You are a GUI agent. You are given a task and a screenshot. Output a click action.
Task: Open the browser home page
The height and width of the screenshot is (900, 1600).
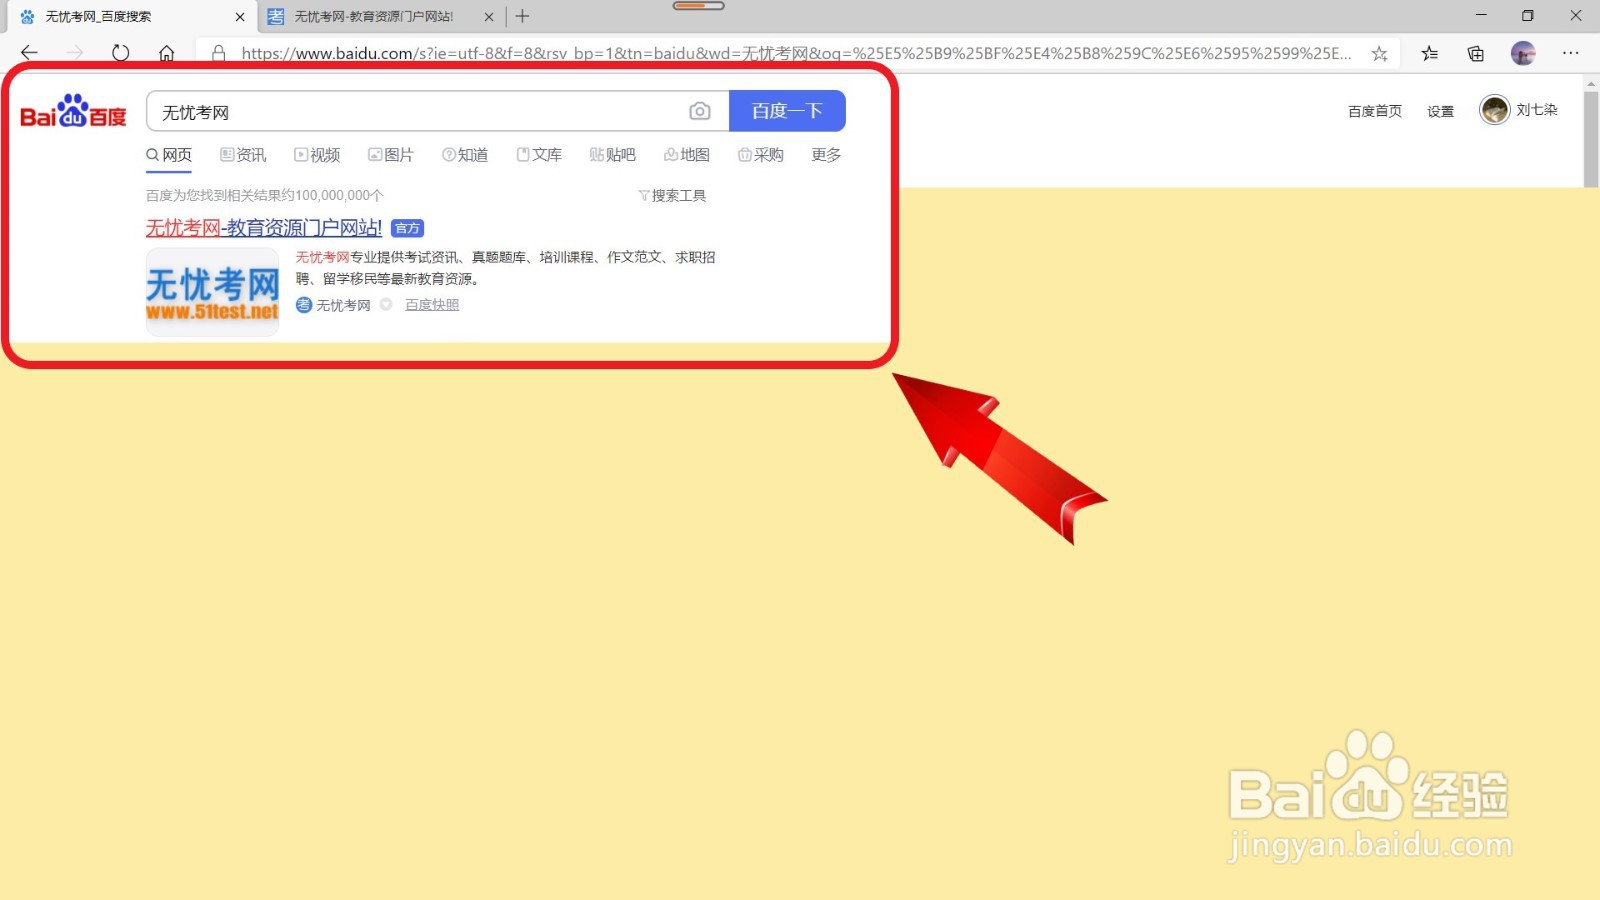click(167, 53)
